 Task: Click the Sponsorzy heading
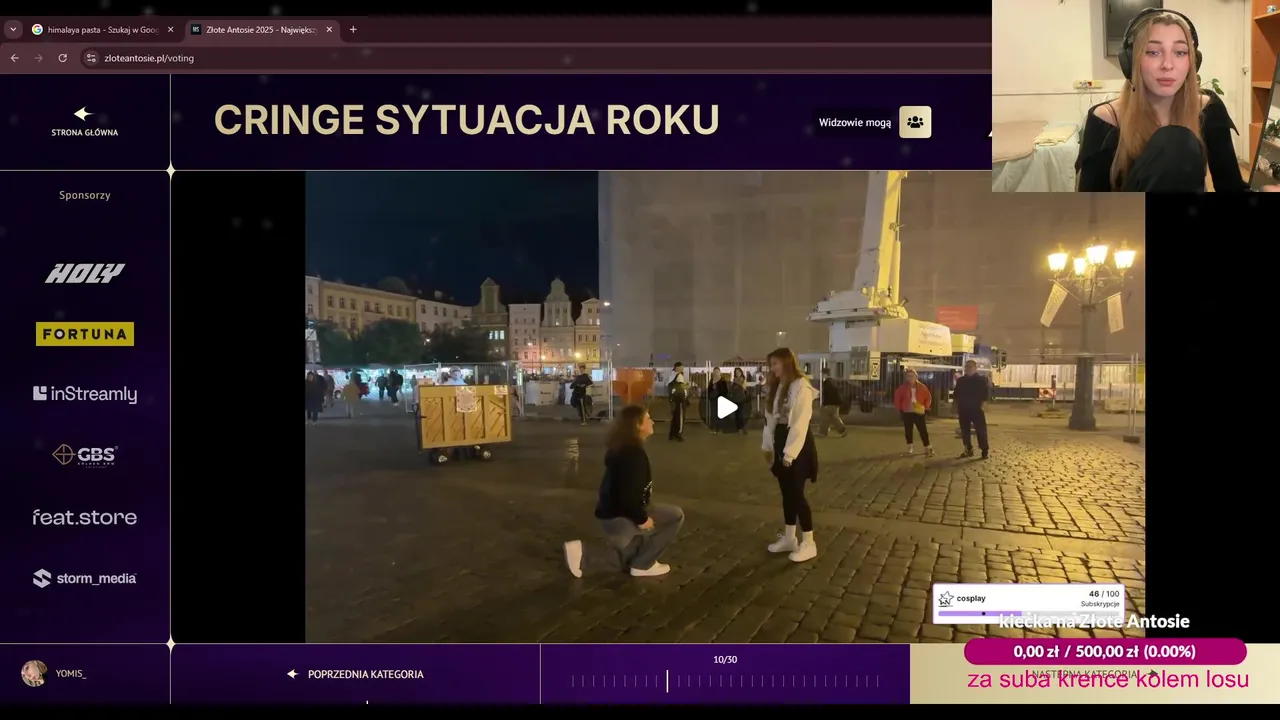point(85,195)
